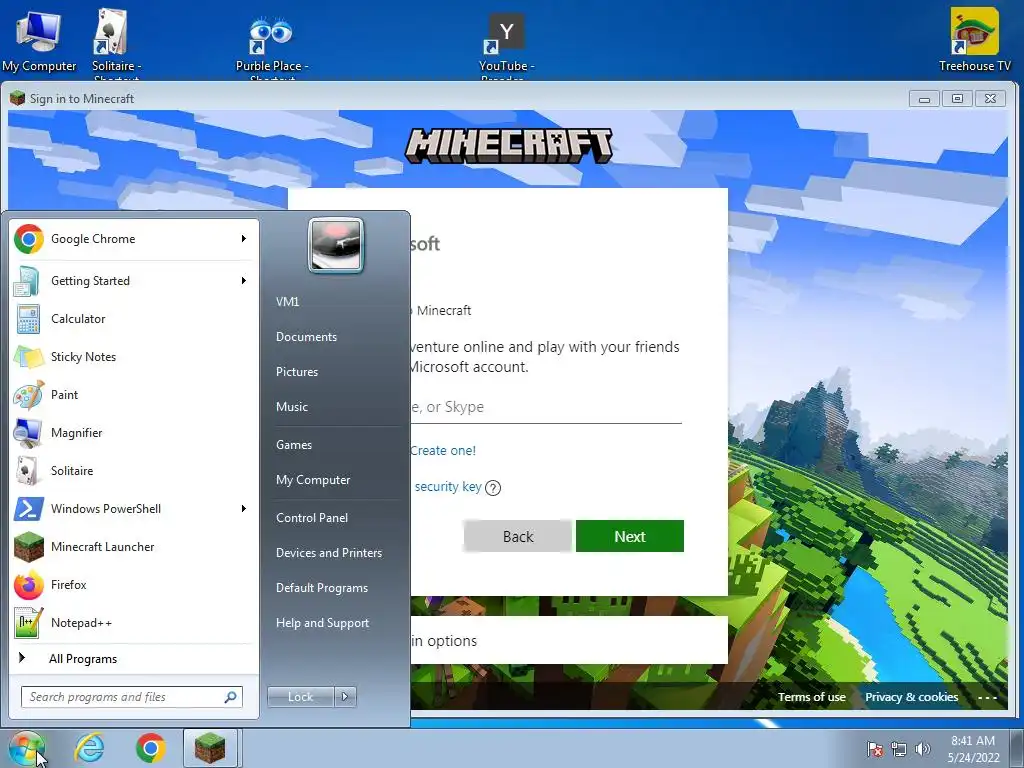Click the security key sign-in link
This screenshot has width=1024, height=768.
coord(448,487)
